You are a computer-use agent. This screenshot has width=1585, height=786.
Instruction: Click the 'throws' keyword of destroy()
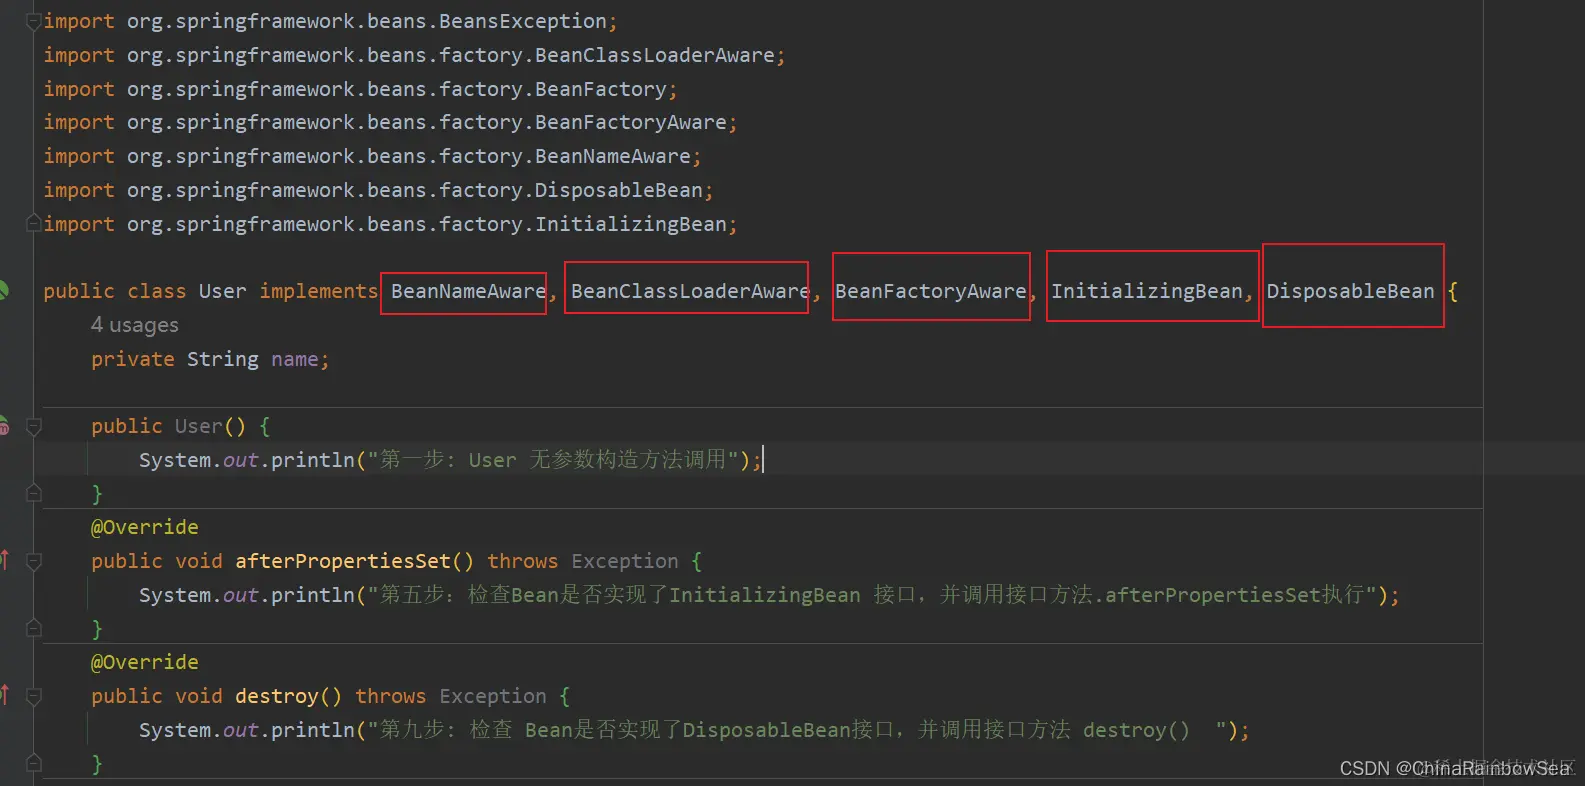391,696
